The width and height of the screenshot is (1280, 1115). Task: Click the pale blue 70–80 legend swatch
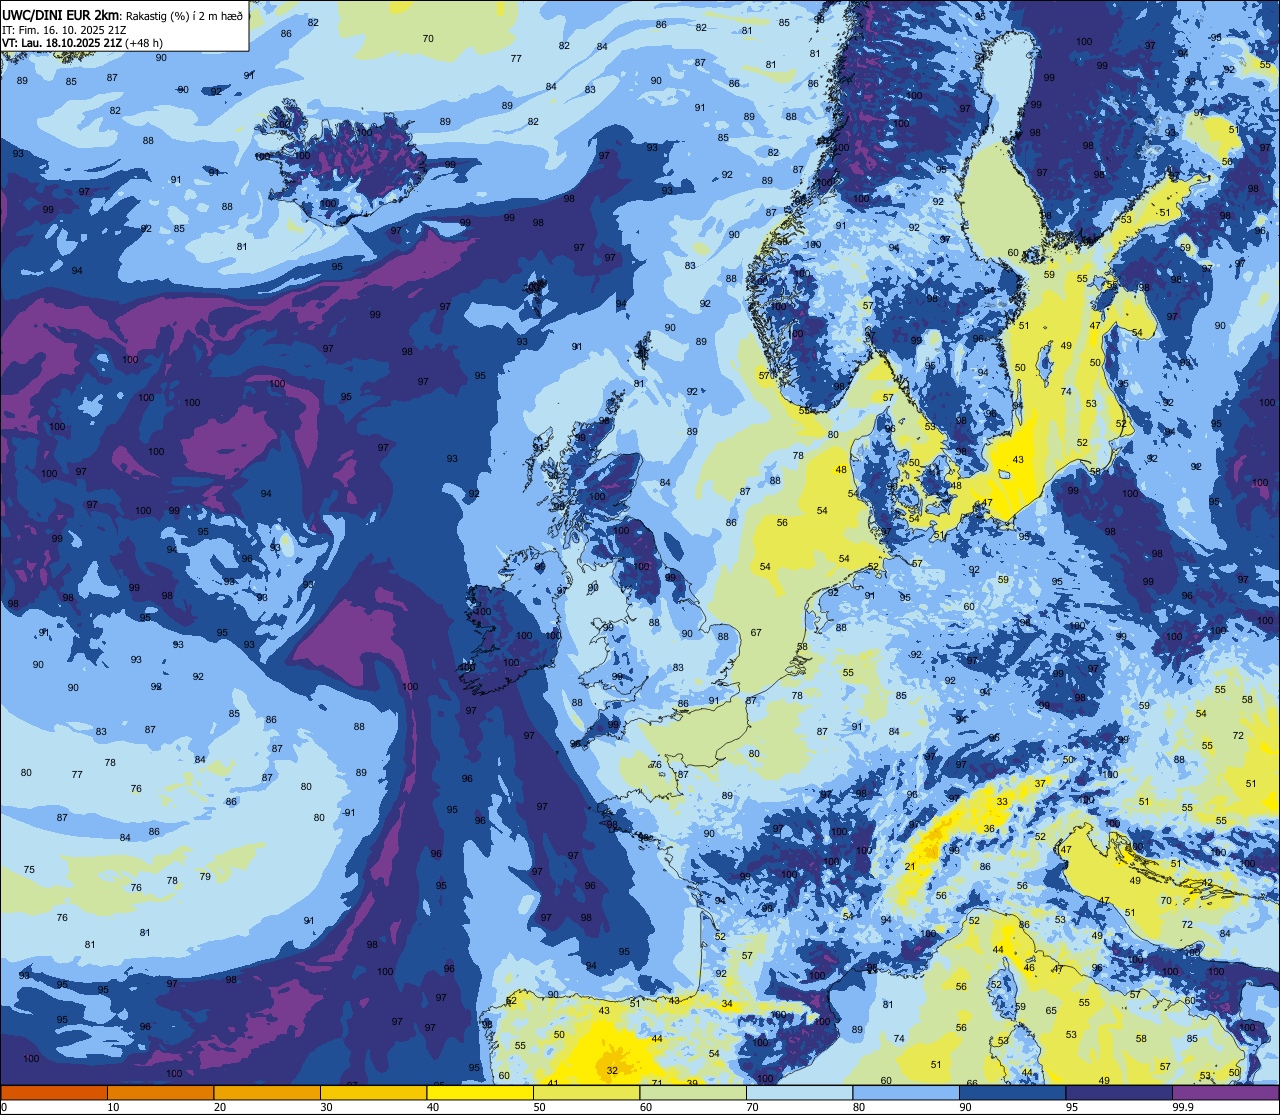799,1092
